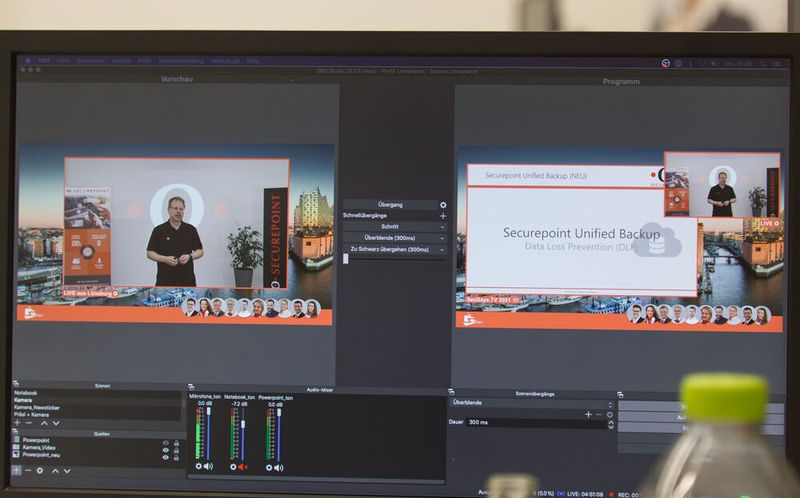Viewport: 800px width, 498px height.
Task: Open the dropdown arrow on the Schnitt quick transition
Action: 442,227
